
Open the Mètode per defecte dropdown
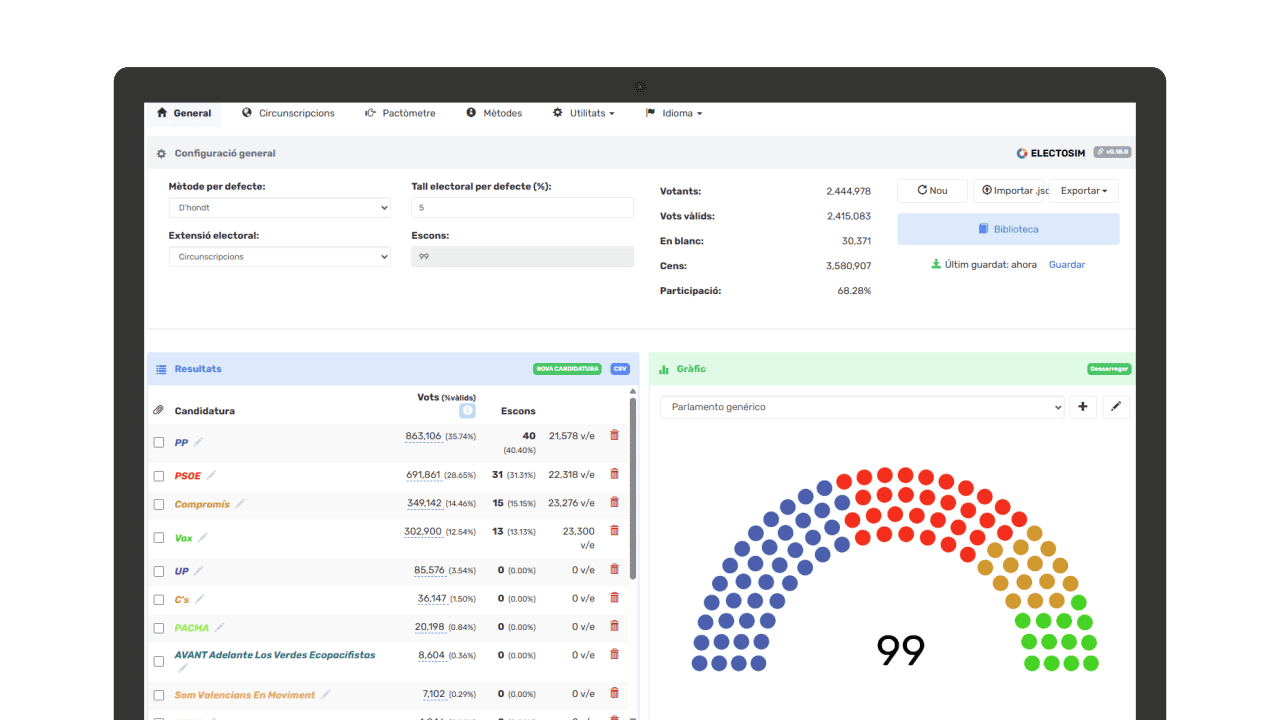pos(279,208)
